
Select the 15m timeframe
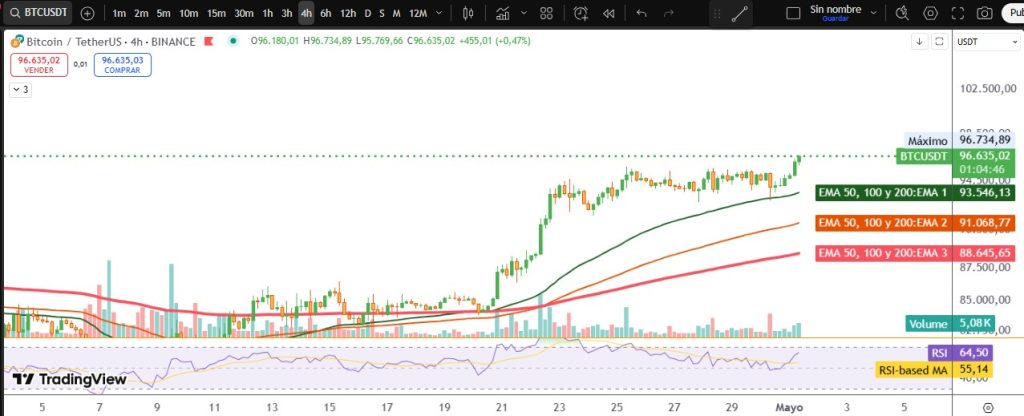[x=216, y=13]
